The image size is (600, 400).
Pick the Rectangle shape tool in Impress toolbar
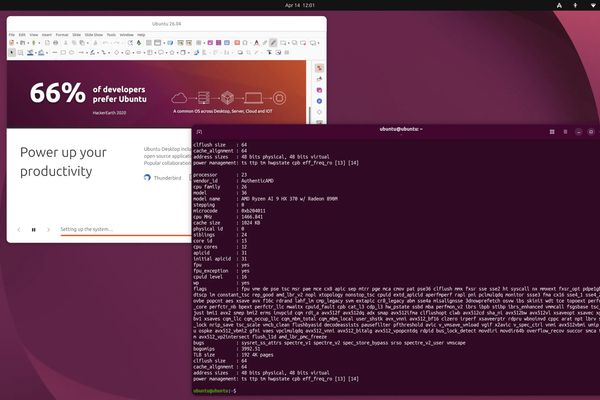[63, 52]
